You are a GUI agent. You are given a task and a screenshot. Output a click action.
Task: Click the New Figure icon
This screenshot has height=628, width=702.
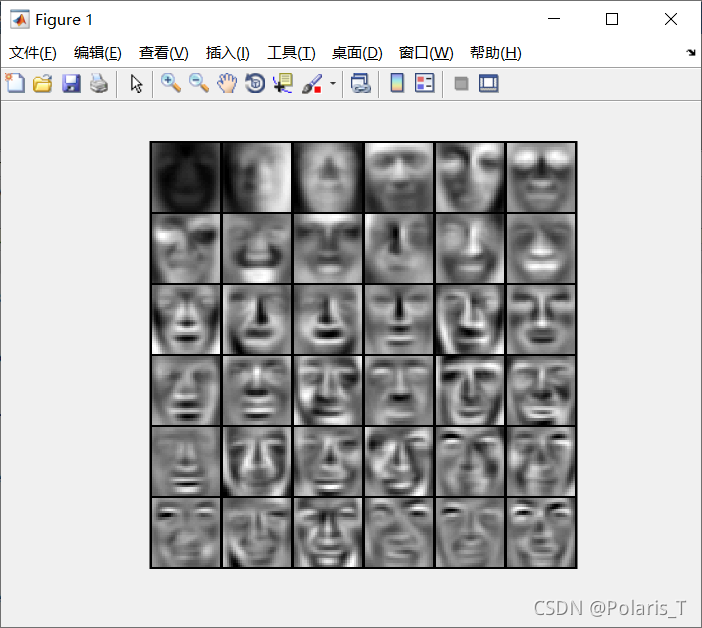point(15,83)
